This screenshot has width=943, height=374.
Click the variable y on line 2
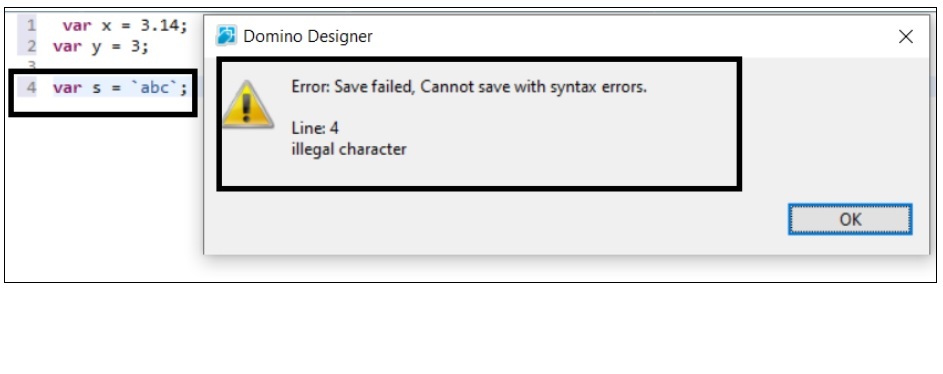coord(96,47)
